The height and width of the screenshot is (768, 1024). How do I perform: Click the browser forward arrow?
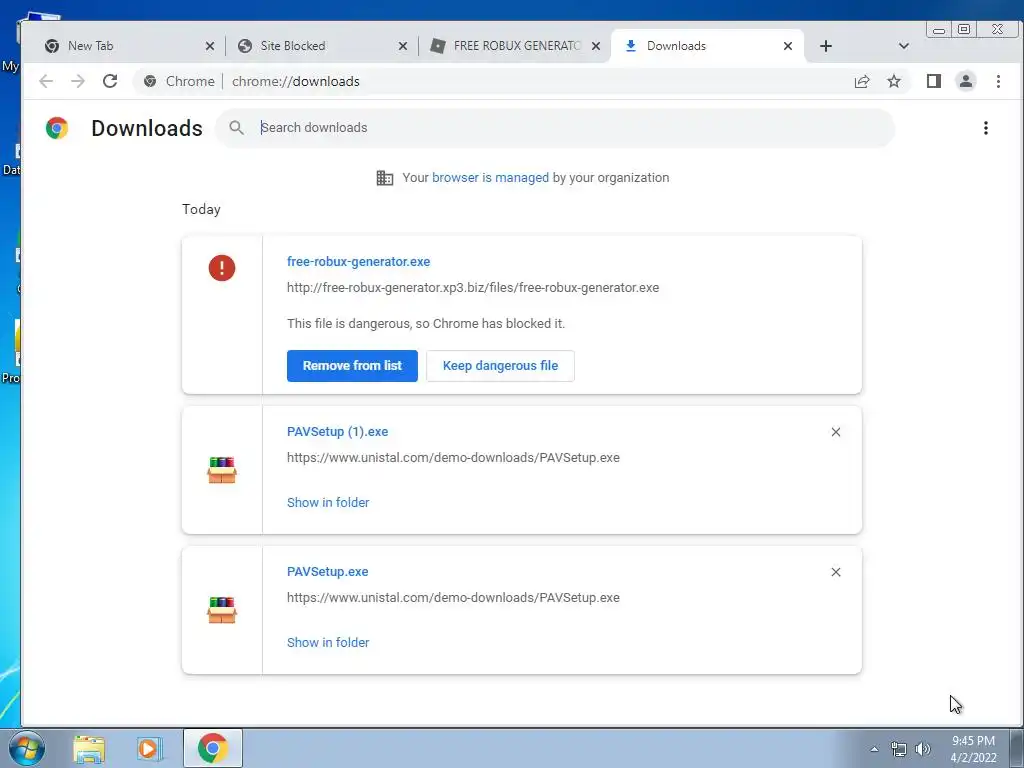coord(78,81)
